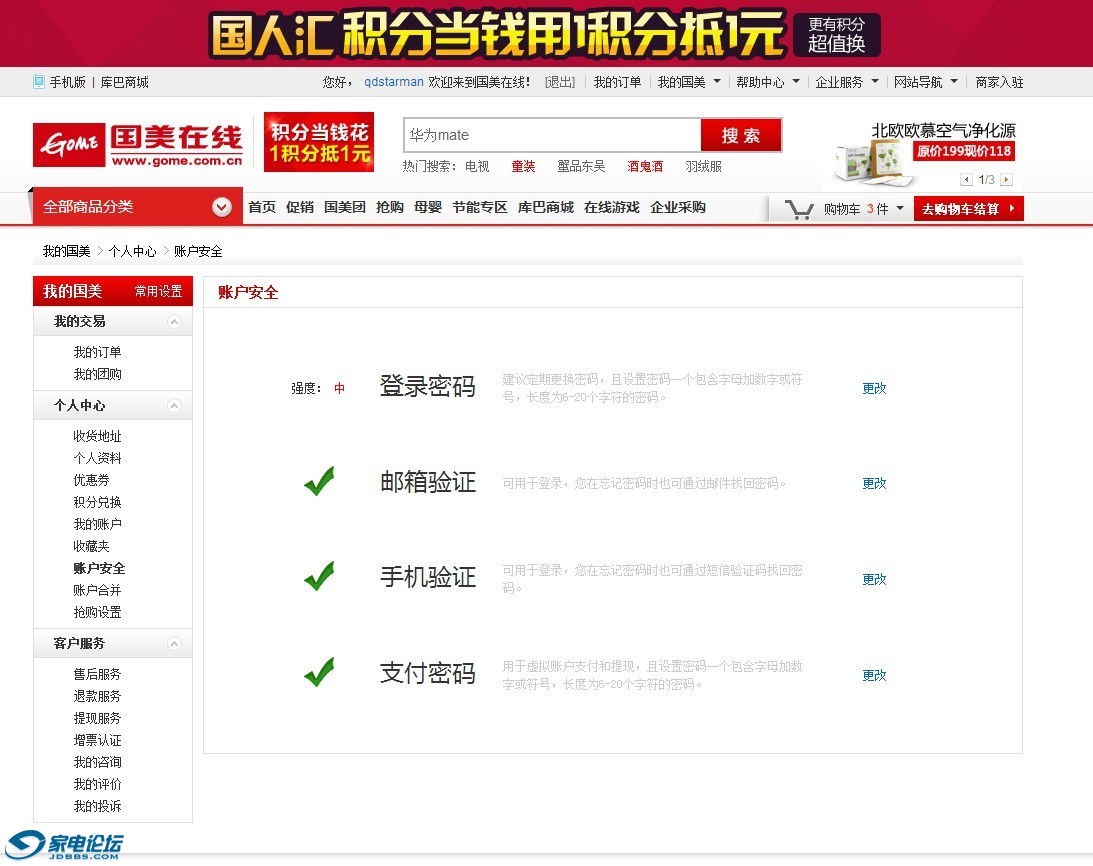Viewport: 1093px width, 866px height.
Task: Click the ad carousel previous arrow
Action: [x=965, y=180]
